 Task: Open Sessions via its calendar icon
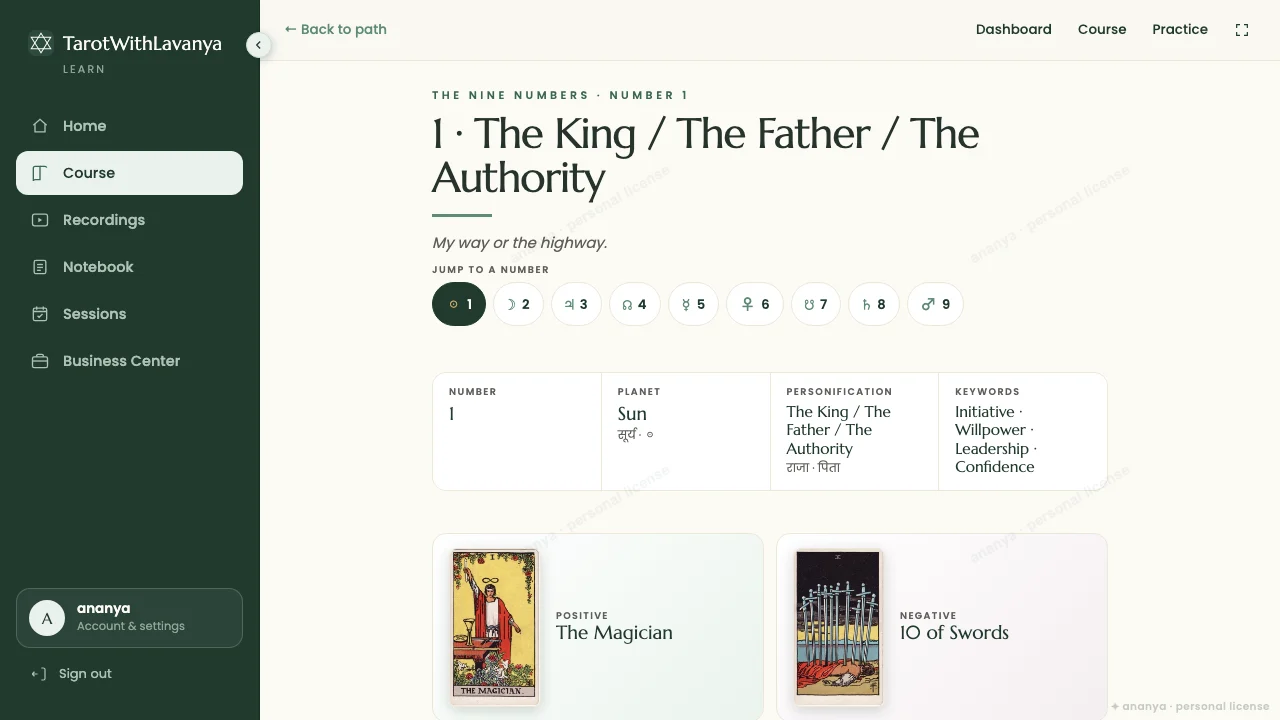tap(40, 314)
